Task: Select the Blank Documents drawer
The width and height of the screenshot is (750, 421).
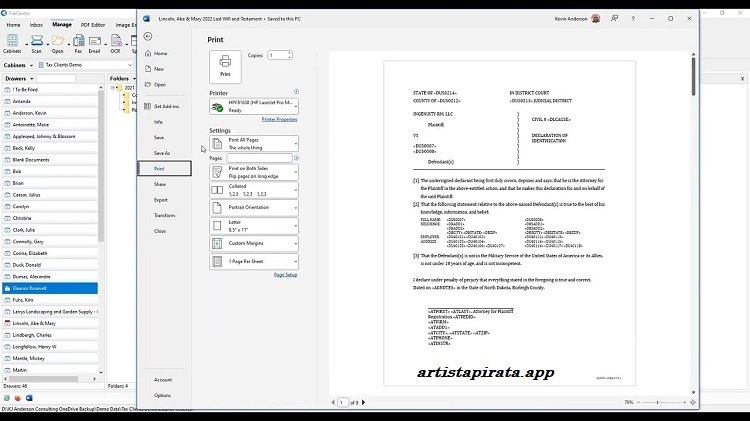Action: click(x=50, y=160)
